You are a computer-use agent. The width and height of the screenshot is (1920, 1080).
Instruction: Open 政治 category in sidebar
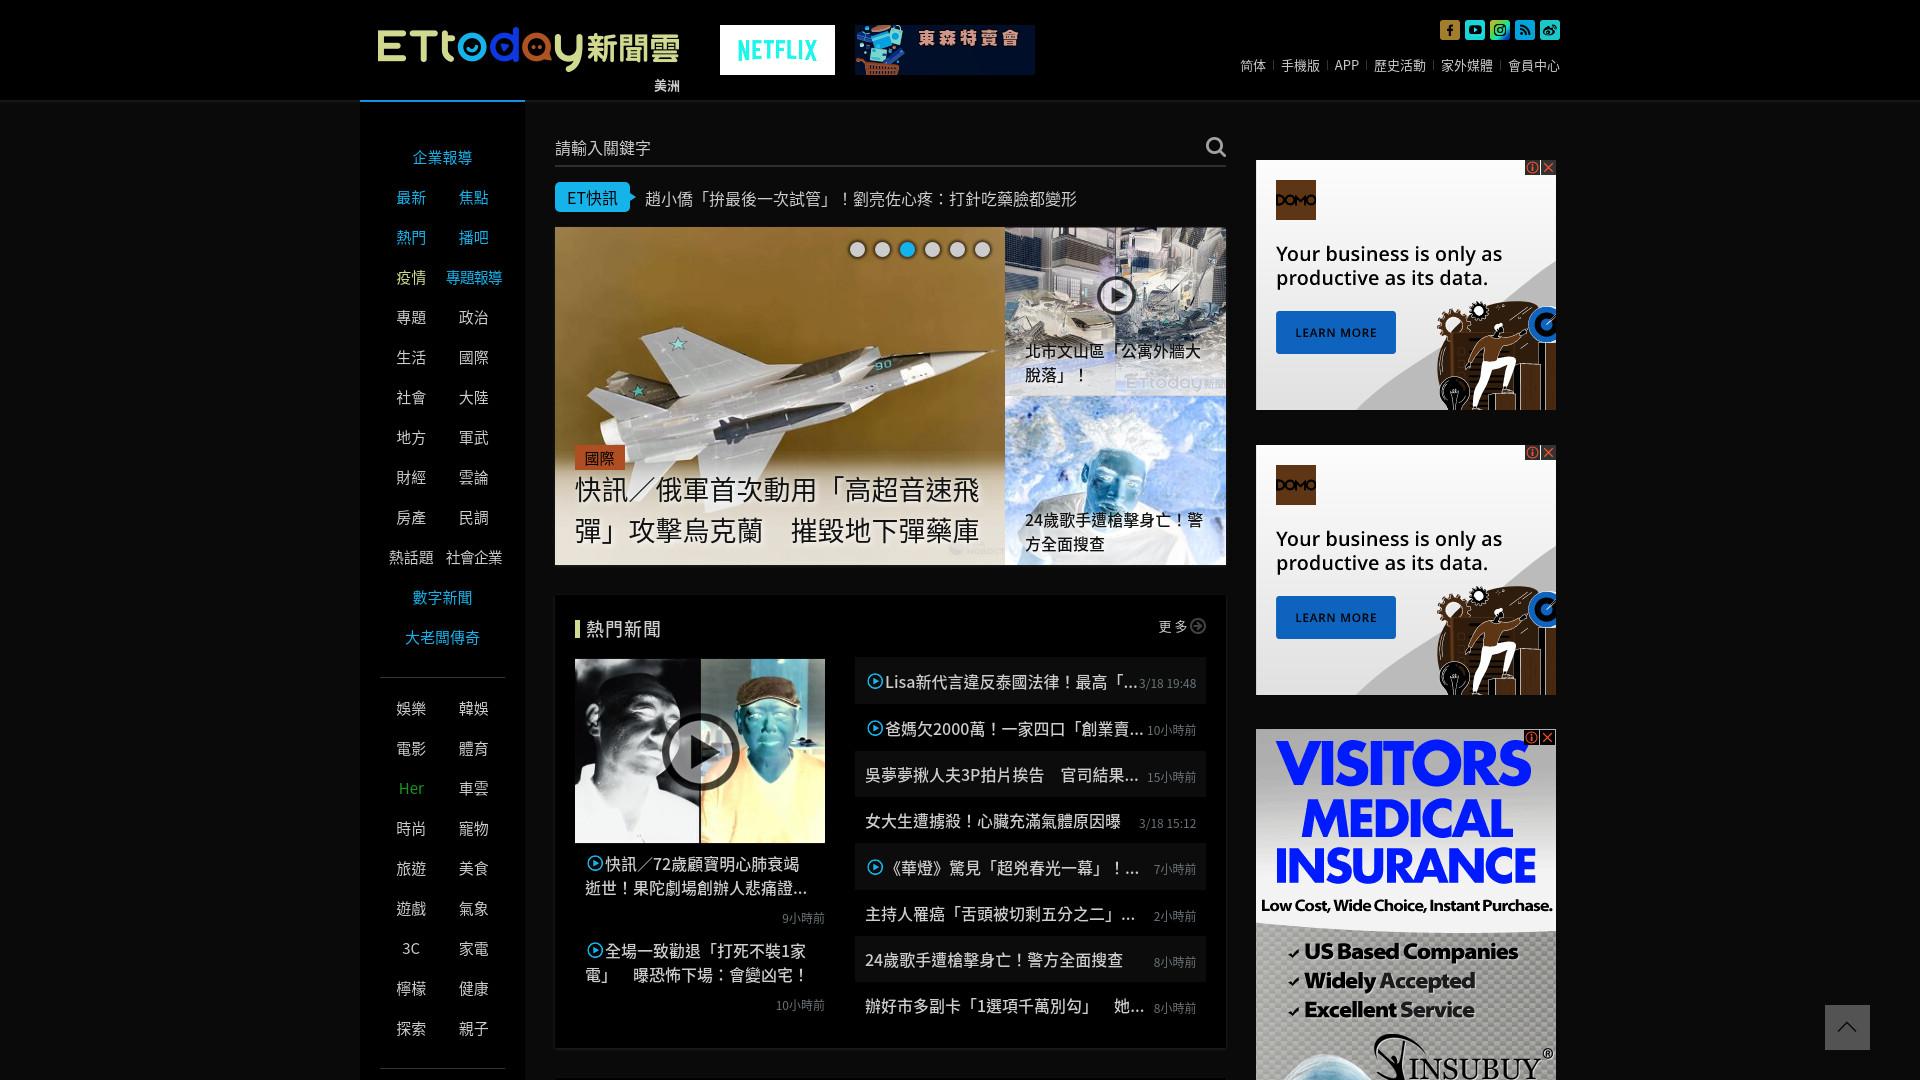[474, 317]
